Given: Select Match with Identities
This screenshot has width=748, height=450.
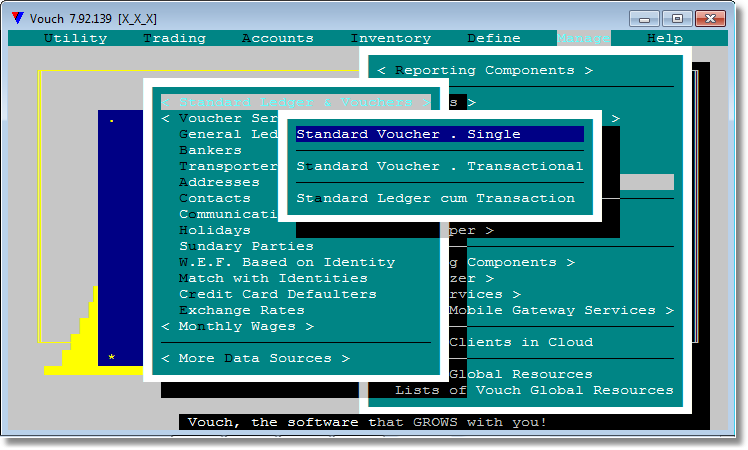Looking at the screenshot, I should point(273,278).
